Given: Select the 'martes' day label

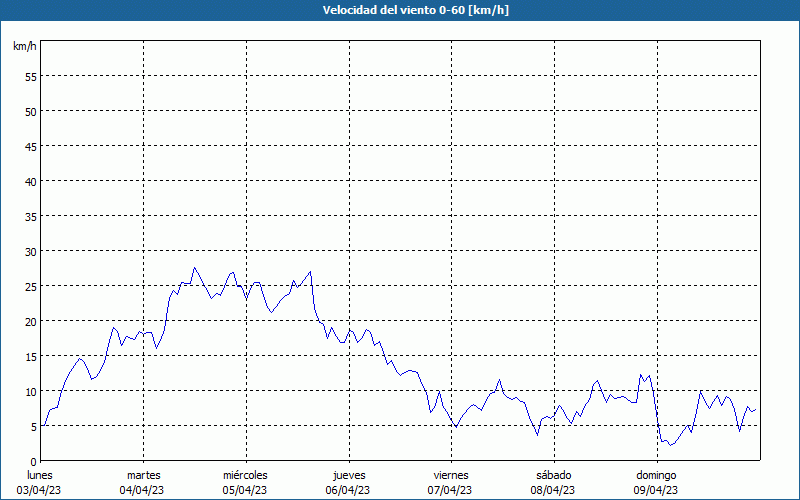Looking at the screenshot, I should pyautogui.click(x=143, y=476).
